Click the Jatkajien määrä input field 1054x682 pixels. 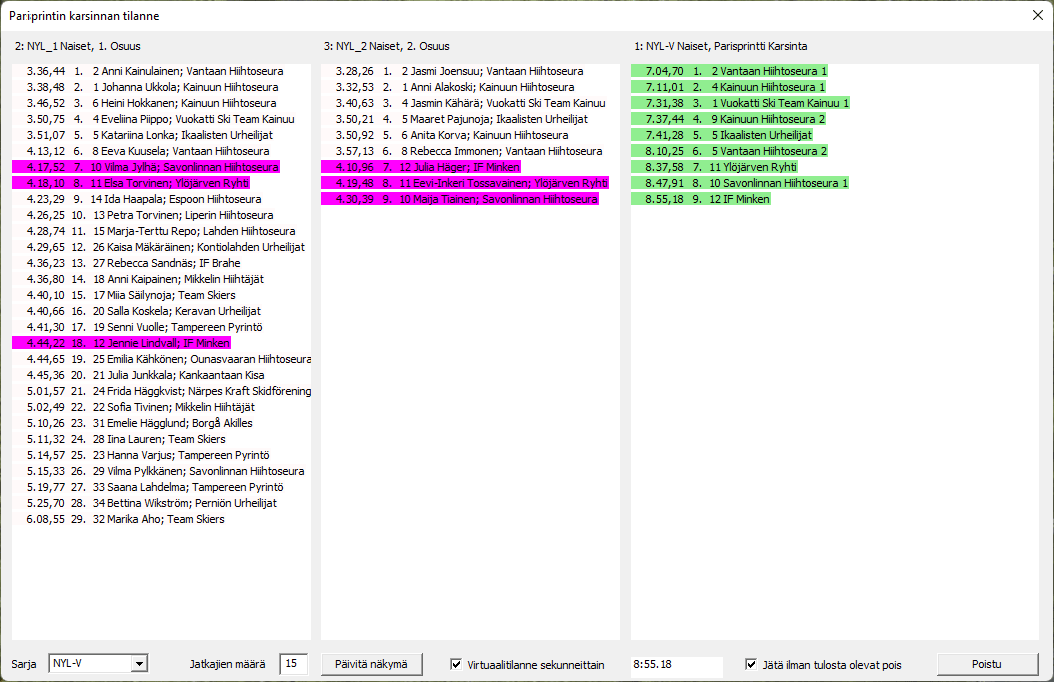[294, 664]
